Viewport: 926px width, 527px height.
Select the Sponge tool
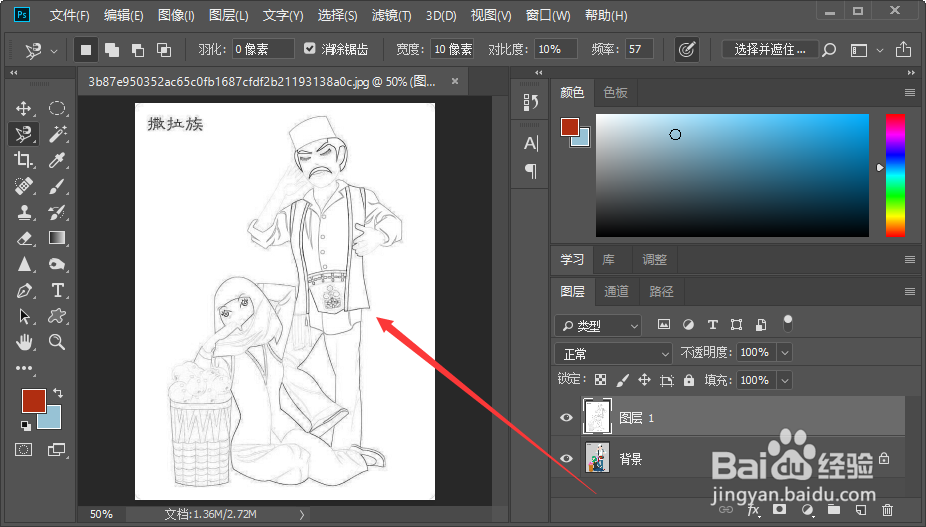coord(57,264)
